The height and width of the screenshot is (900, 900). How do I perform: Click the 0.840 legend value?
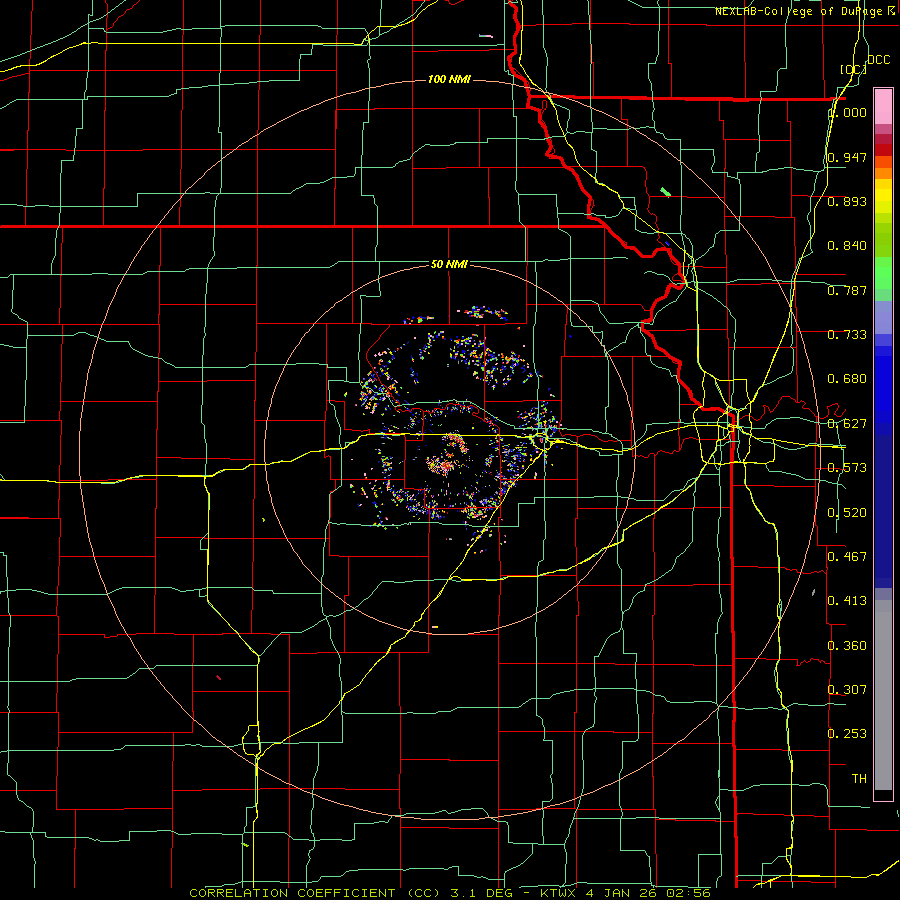(847, 246)
